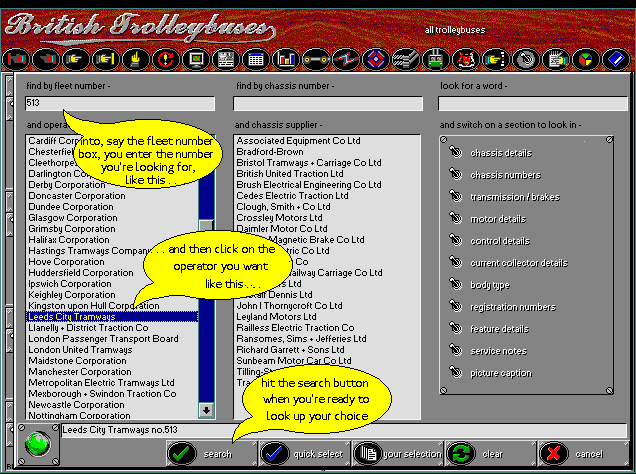Select Leyland Motors Ltd chassis supplier
This screenshot has width=636, height=474.
[x=275, y=317]
